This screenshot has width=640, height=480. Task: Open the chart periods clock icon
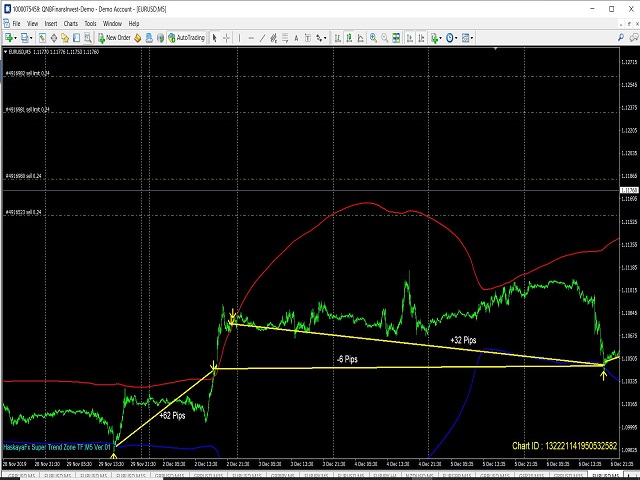(449, 38)
